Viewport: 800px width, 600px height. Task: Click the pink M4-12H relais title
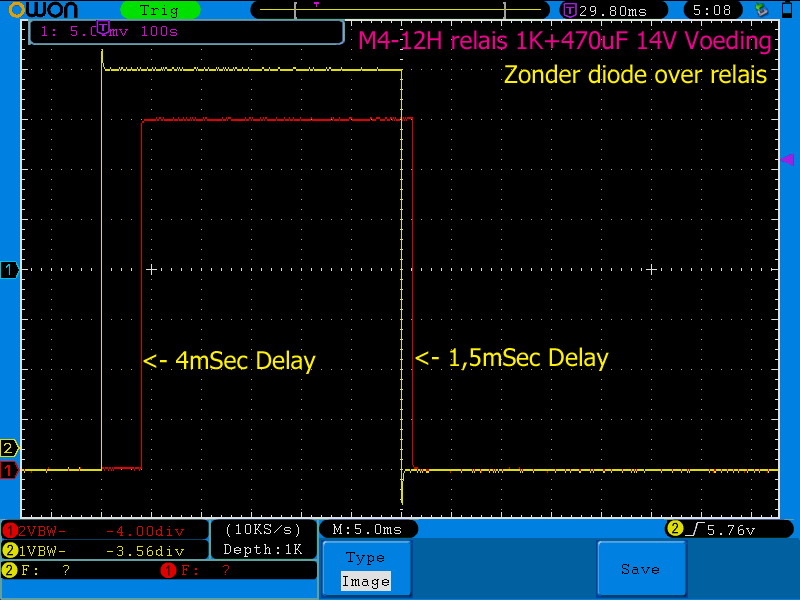(565, 40)
